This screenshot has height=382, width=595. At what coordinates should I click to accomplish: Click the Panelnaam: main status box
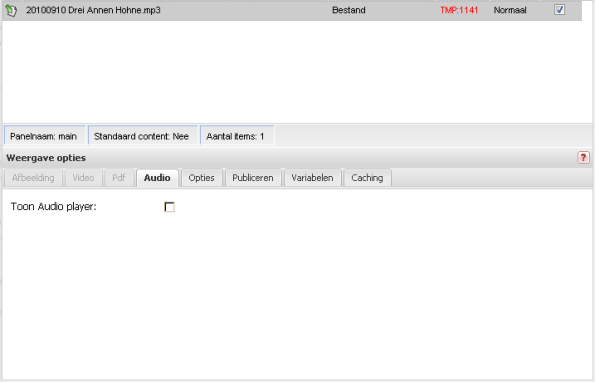[x=44, y=136]
